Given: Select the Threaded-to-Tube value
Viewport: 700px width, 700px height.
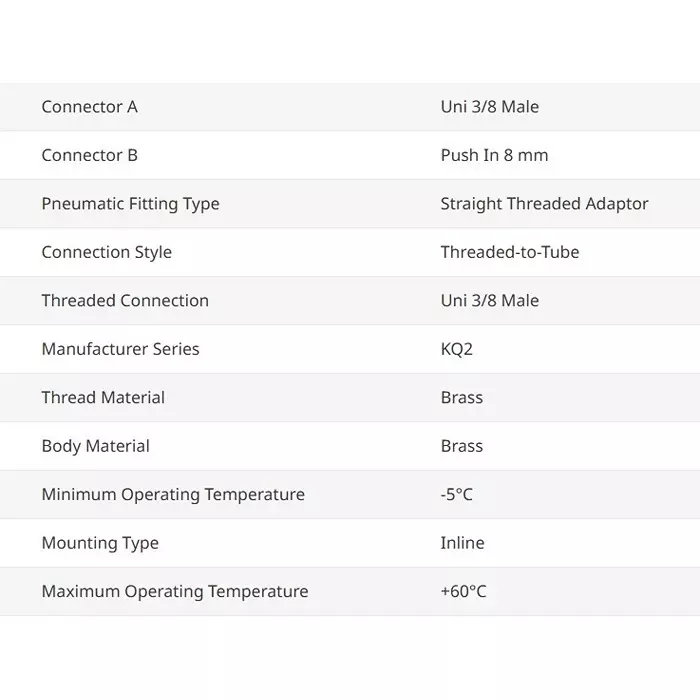Looking at the screenshot, I should (x=509, y=252).
